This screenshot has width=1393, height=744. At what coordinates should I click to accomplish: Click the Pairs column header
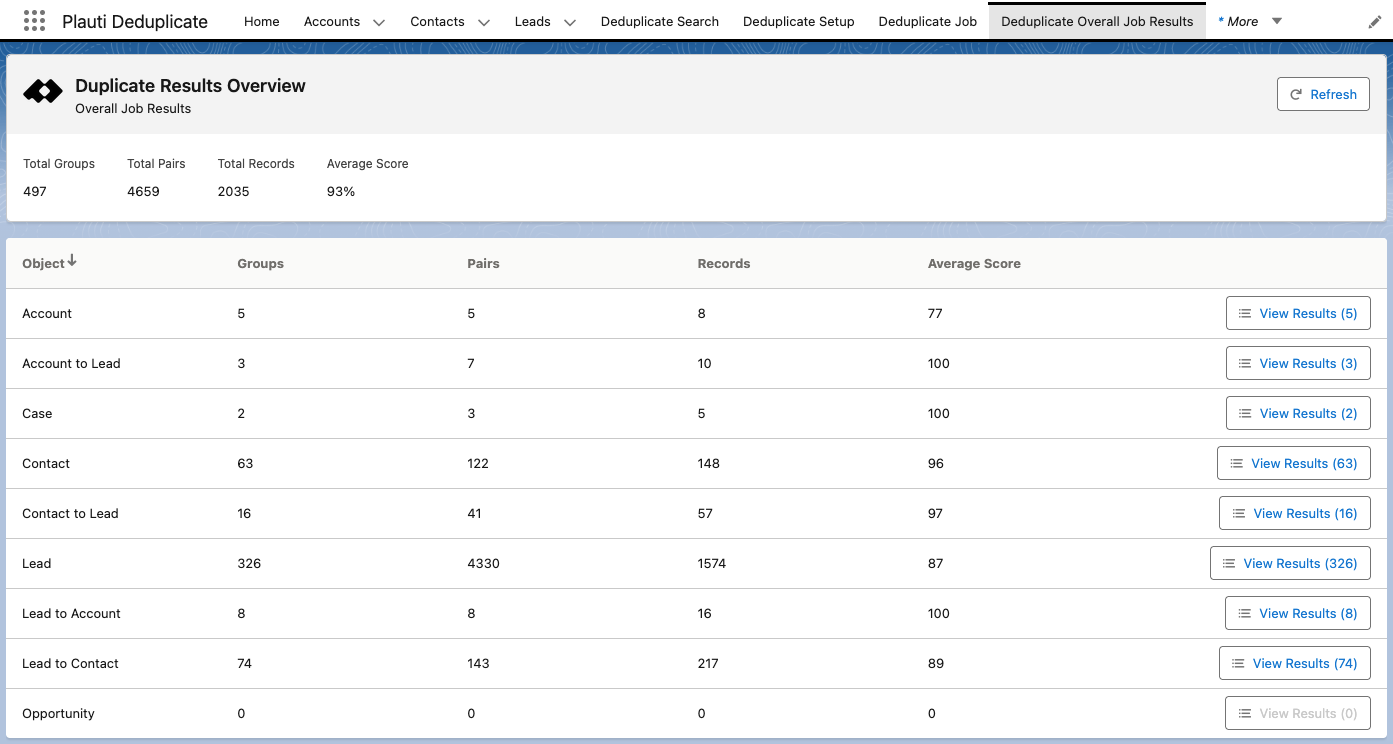pos(483,264)
